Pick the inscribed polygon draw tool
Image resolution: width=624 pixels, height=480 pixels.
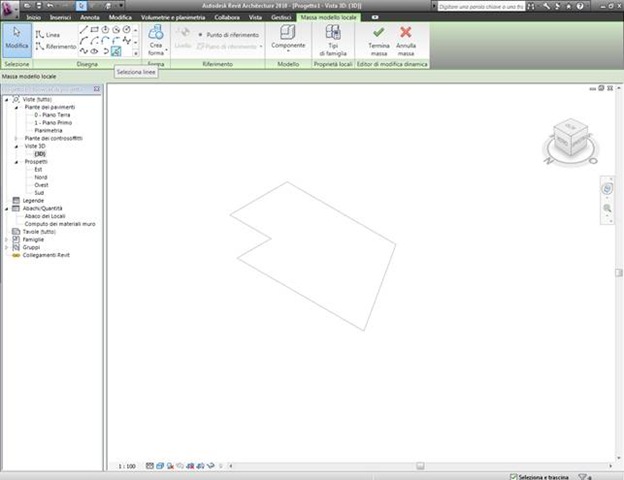pyautogui.click(x=105, y=30)
